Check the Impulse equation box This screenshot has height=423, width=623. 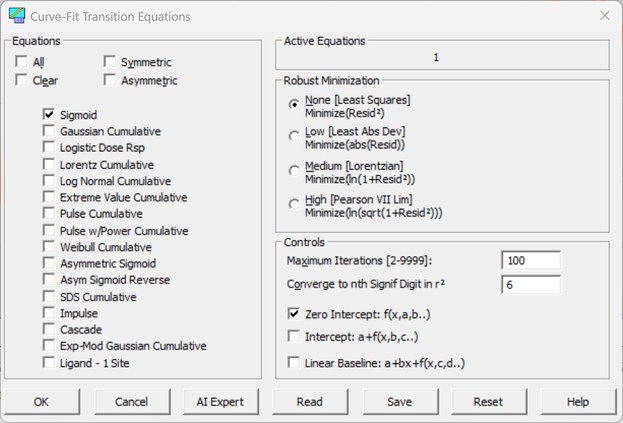[48, 313]
